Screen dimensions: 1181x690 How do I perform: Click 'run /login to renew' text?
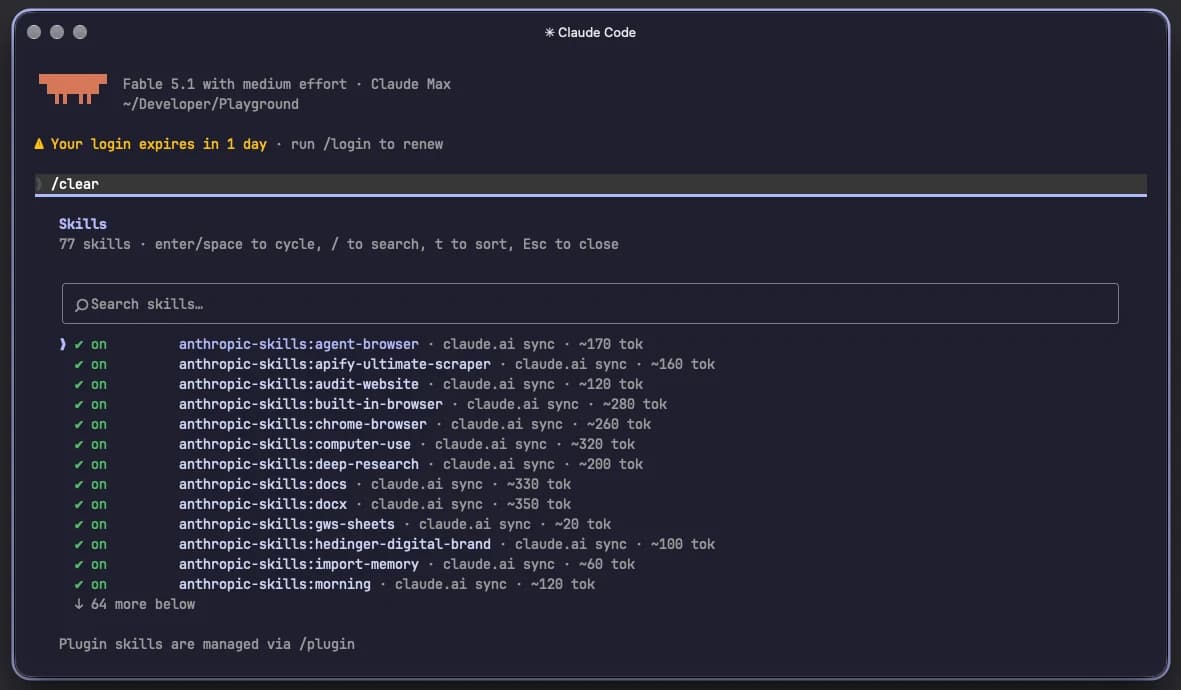tap(367, 144)
